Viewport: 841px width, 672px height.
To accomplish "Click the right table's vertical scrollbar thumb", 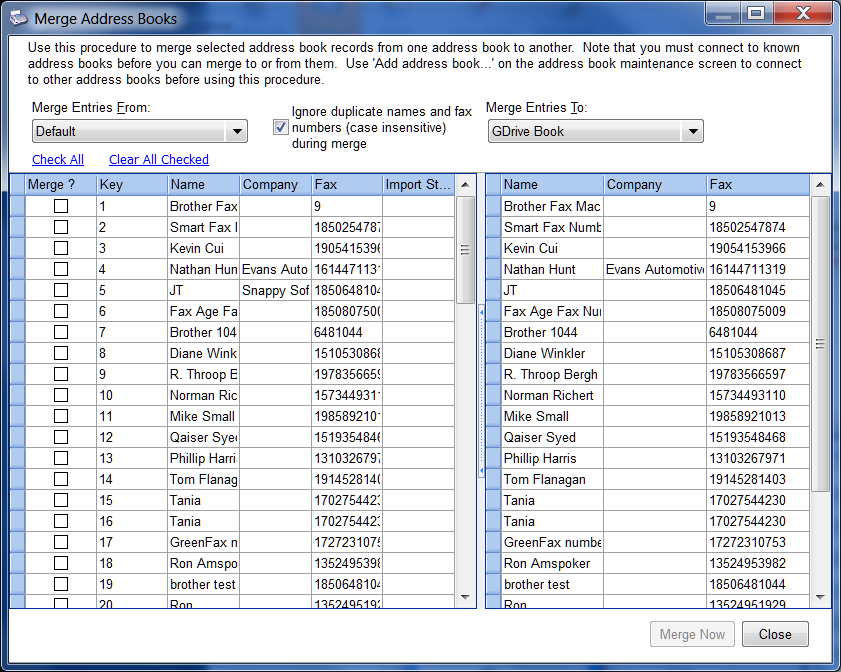I will (x=820, y=343).
